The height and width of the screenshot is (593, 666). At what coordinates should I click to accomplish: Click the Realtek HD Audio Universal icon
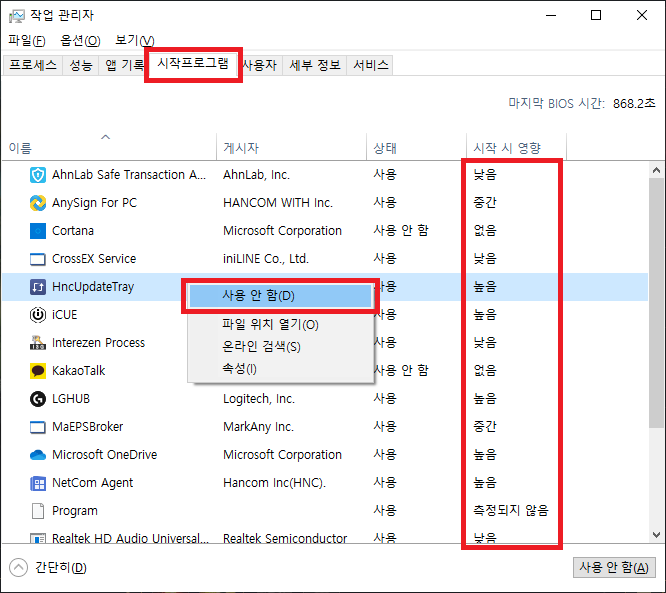pyautogui.click(x=38, y=538)
